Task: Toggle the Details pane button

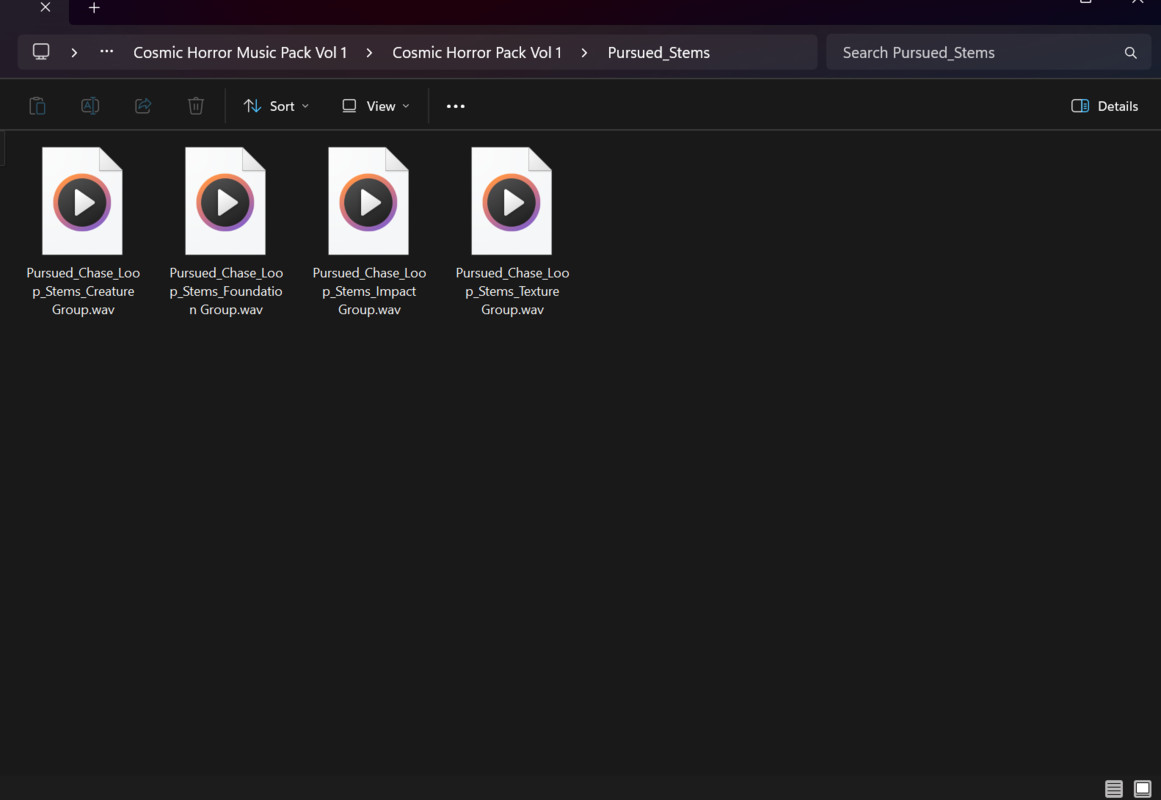Action: (1104, 106)
